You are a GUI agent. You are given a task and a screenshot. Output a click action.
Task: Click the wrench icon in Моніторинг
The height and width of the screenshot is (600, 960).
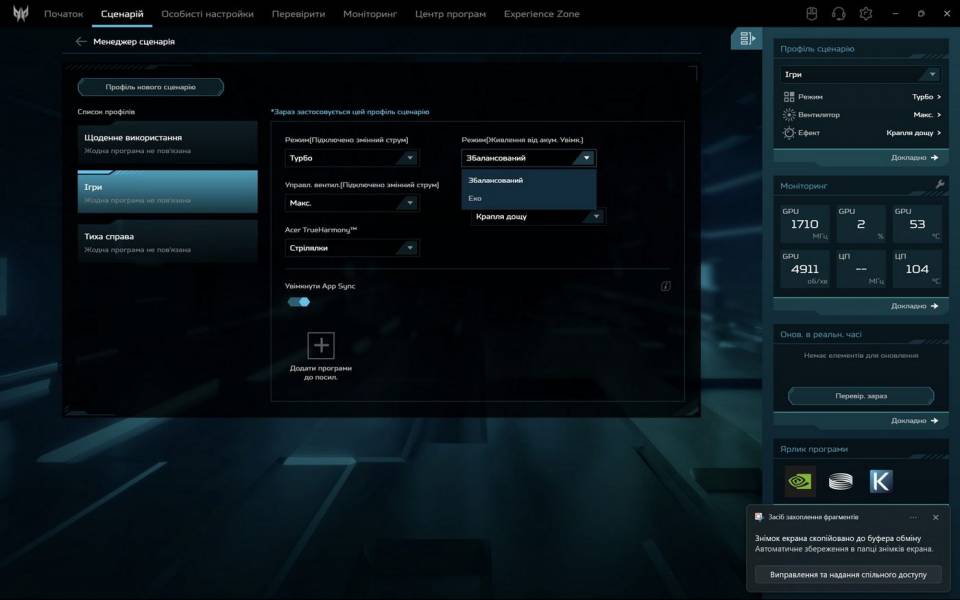tap(939, 185)
